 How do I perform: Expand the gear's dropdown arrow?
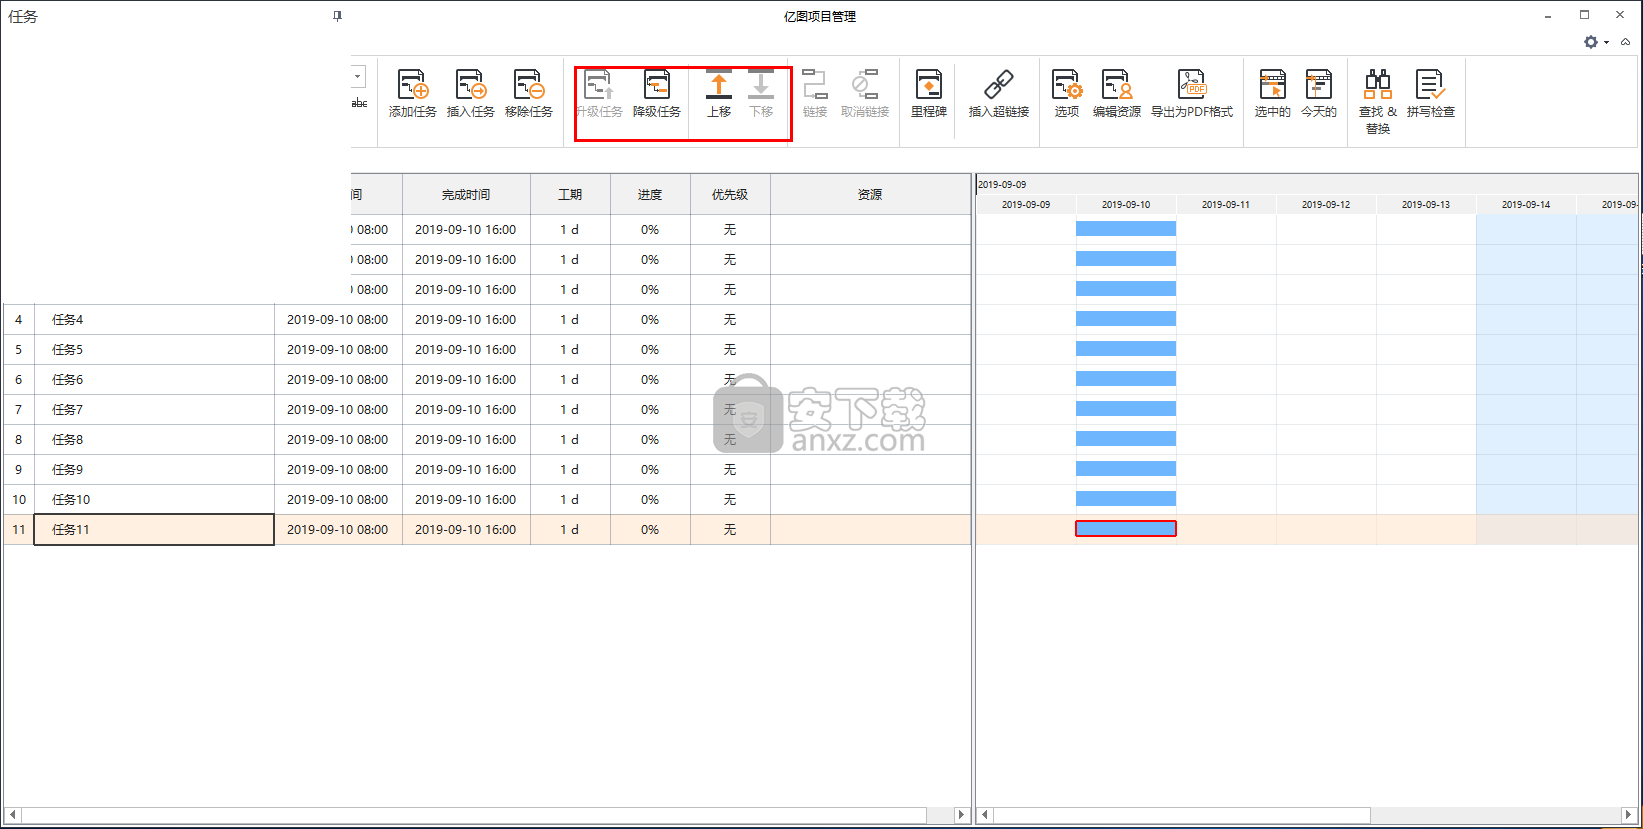click(1606, 42)
